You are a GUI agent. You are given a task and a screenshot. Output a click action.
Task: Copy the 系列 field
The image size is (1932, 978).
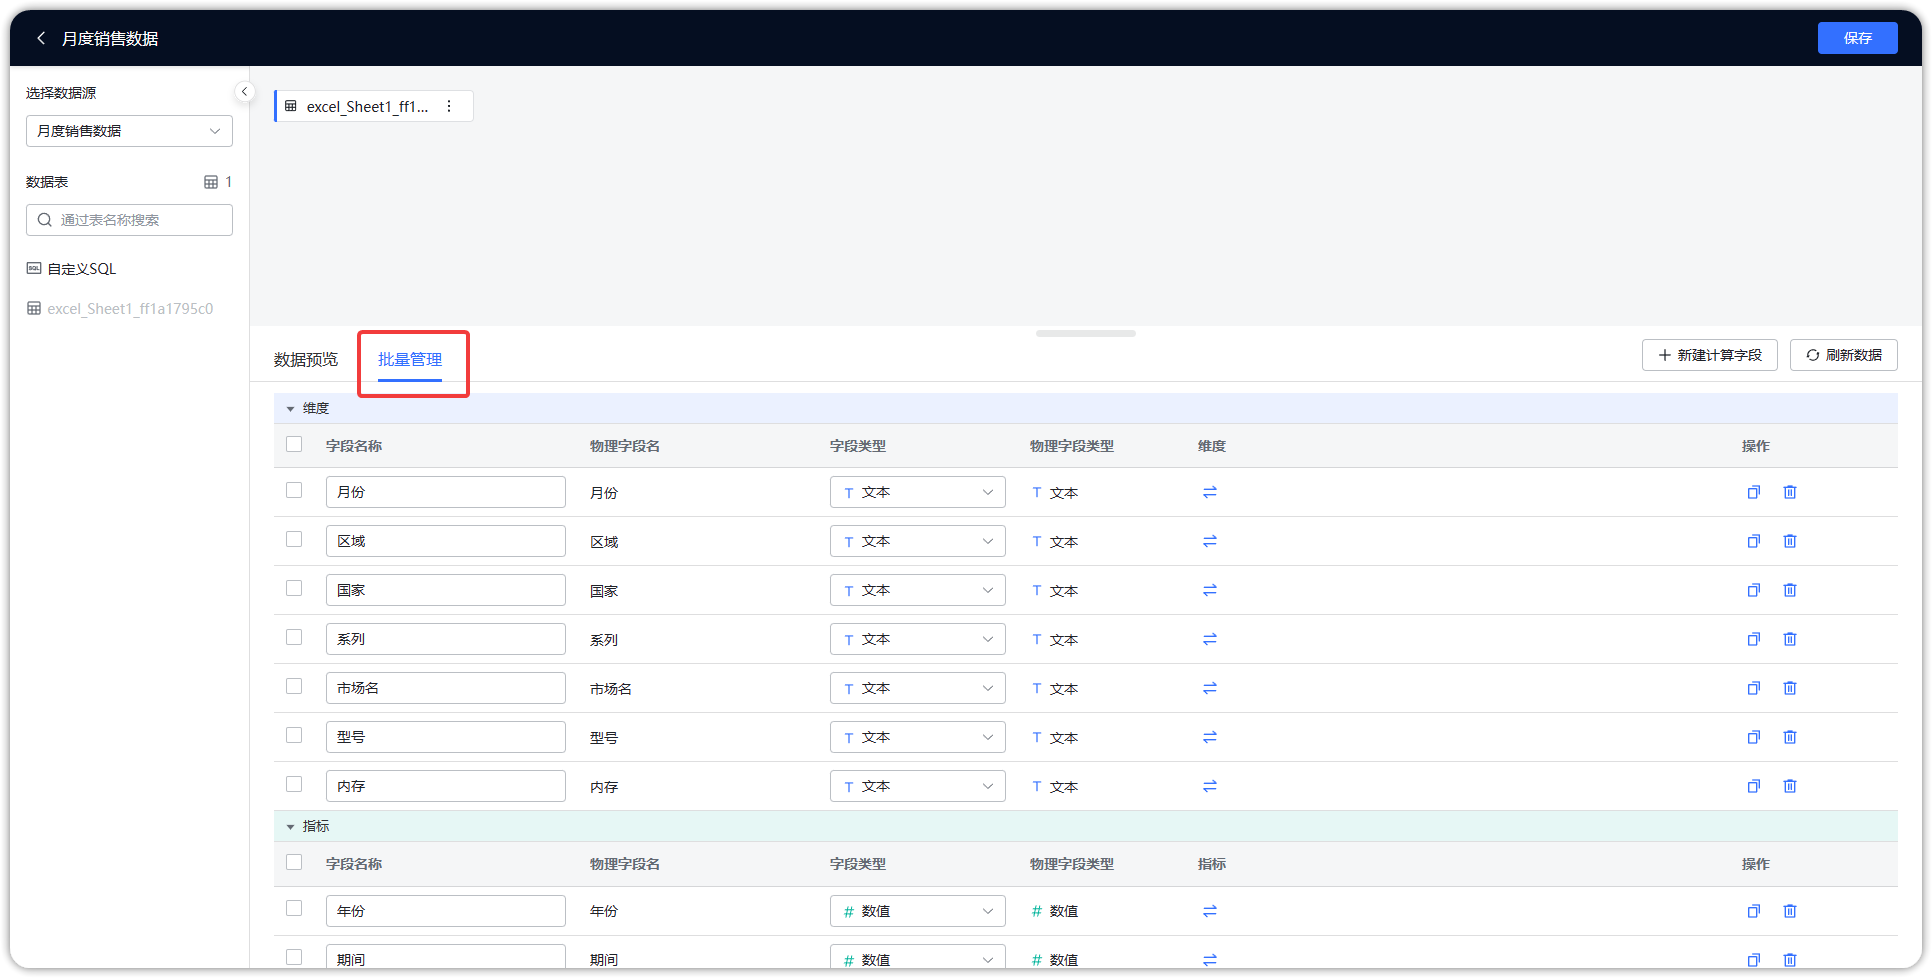(x=1753, y=639)
